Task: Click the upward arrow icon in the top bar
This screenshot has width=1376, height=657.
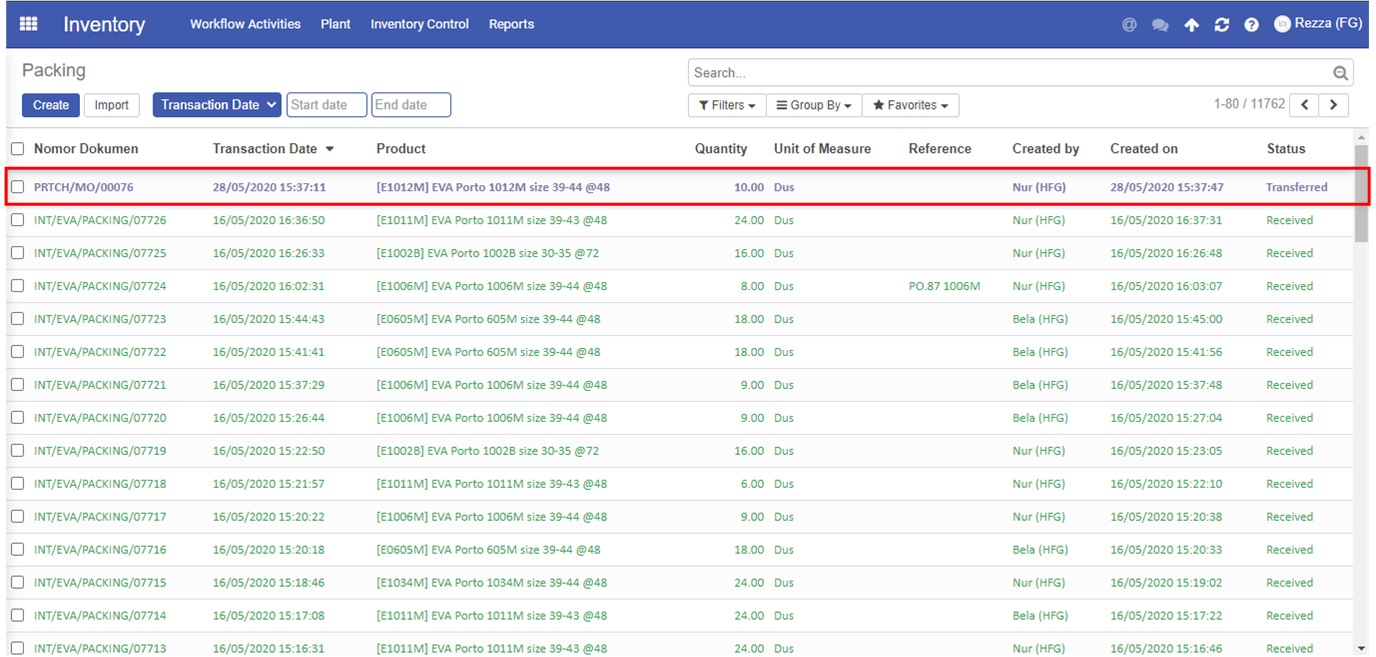Action: pyautogui.click(x=1191, y=25)
